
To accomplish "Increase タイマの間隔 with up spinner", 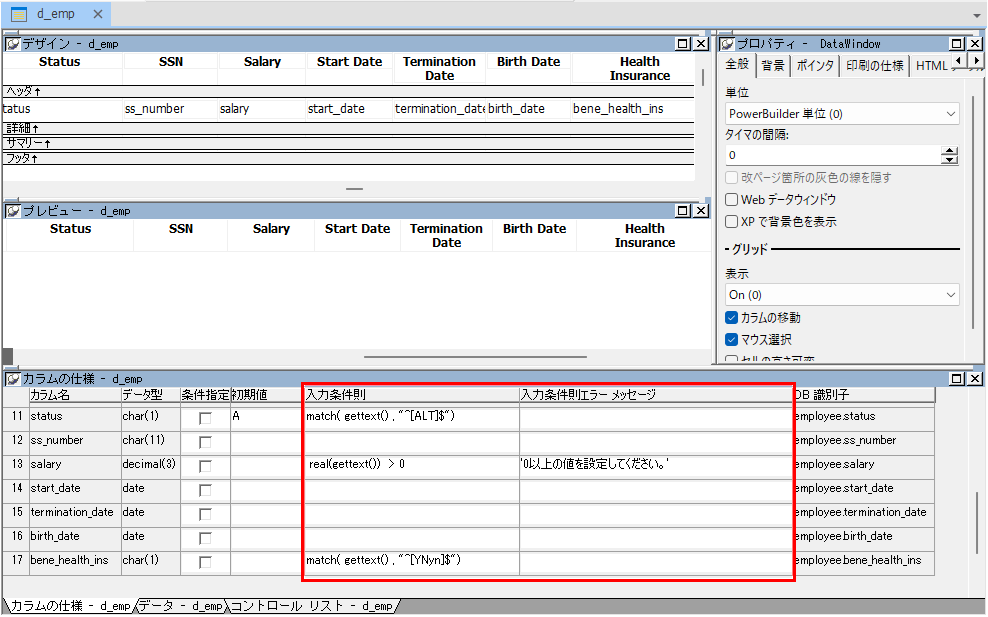I will [x=950, y=151].
